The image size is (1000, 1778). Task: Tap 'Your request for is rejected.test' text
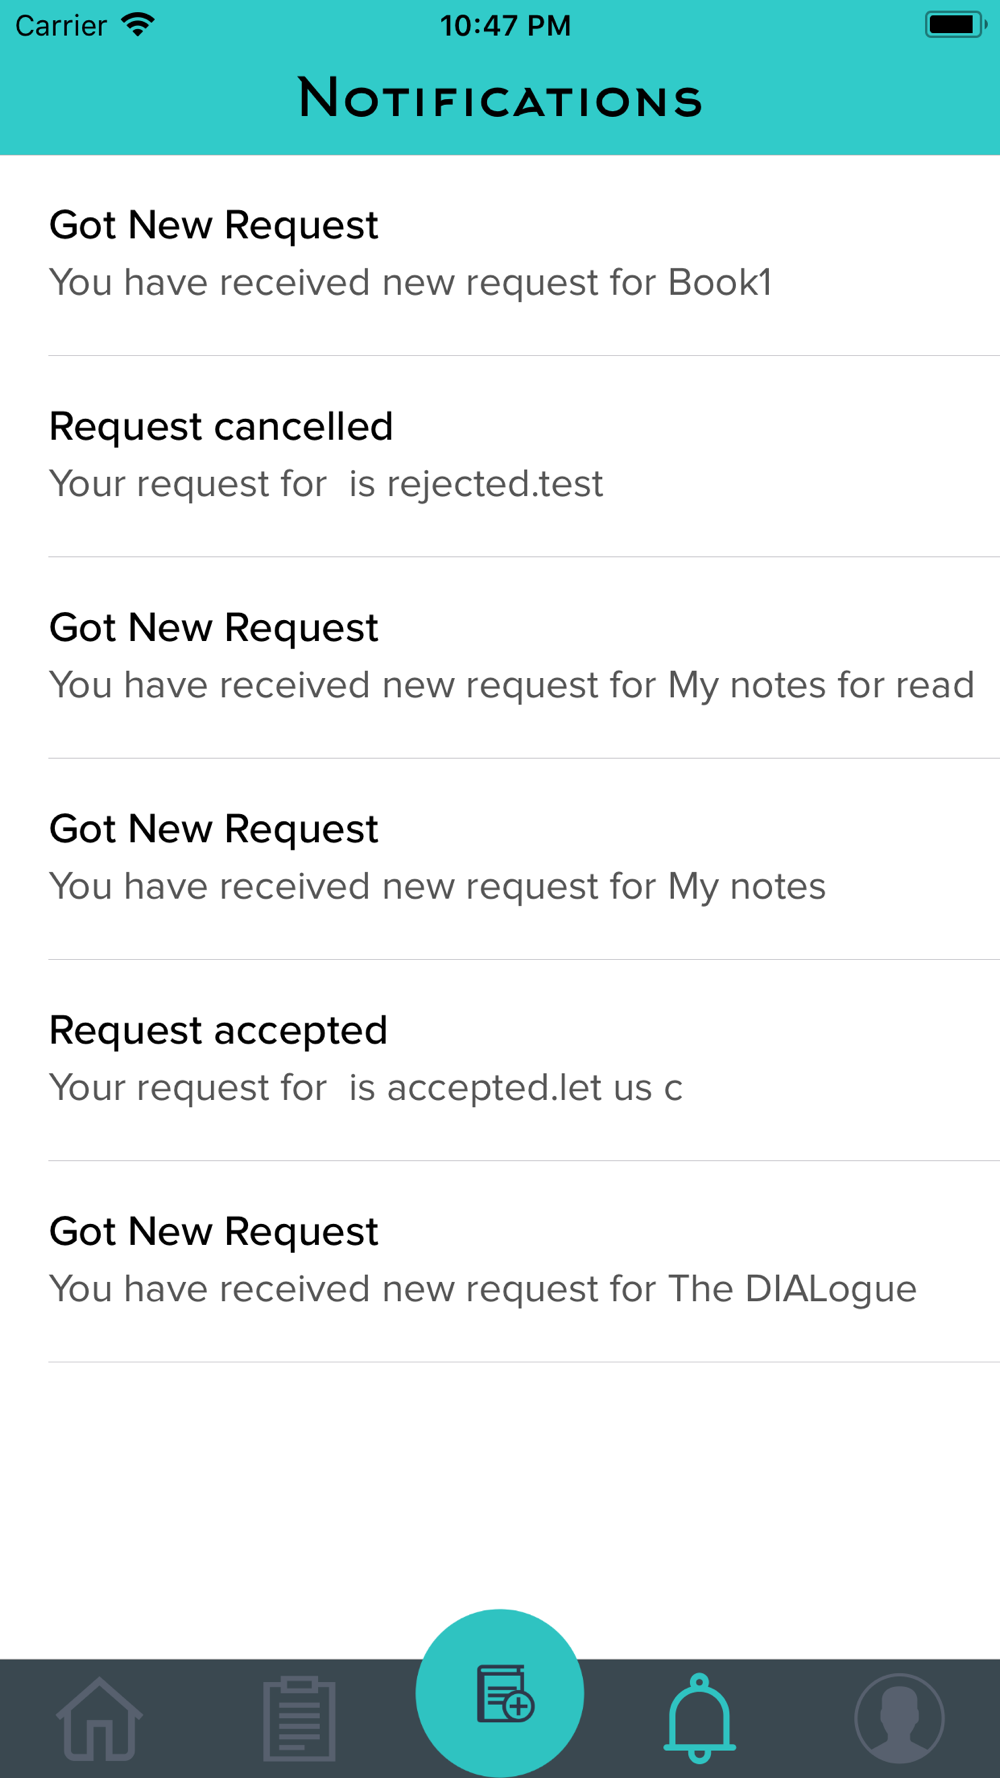326,484
